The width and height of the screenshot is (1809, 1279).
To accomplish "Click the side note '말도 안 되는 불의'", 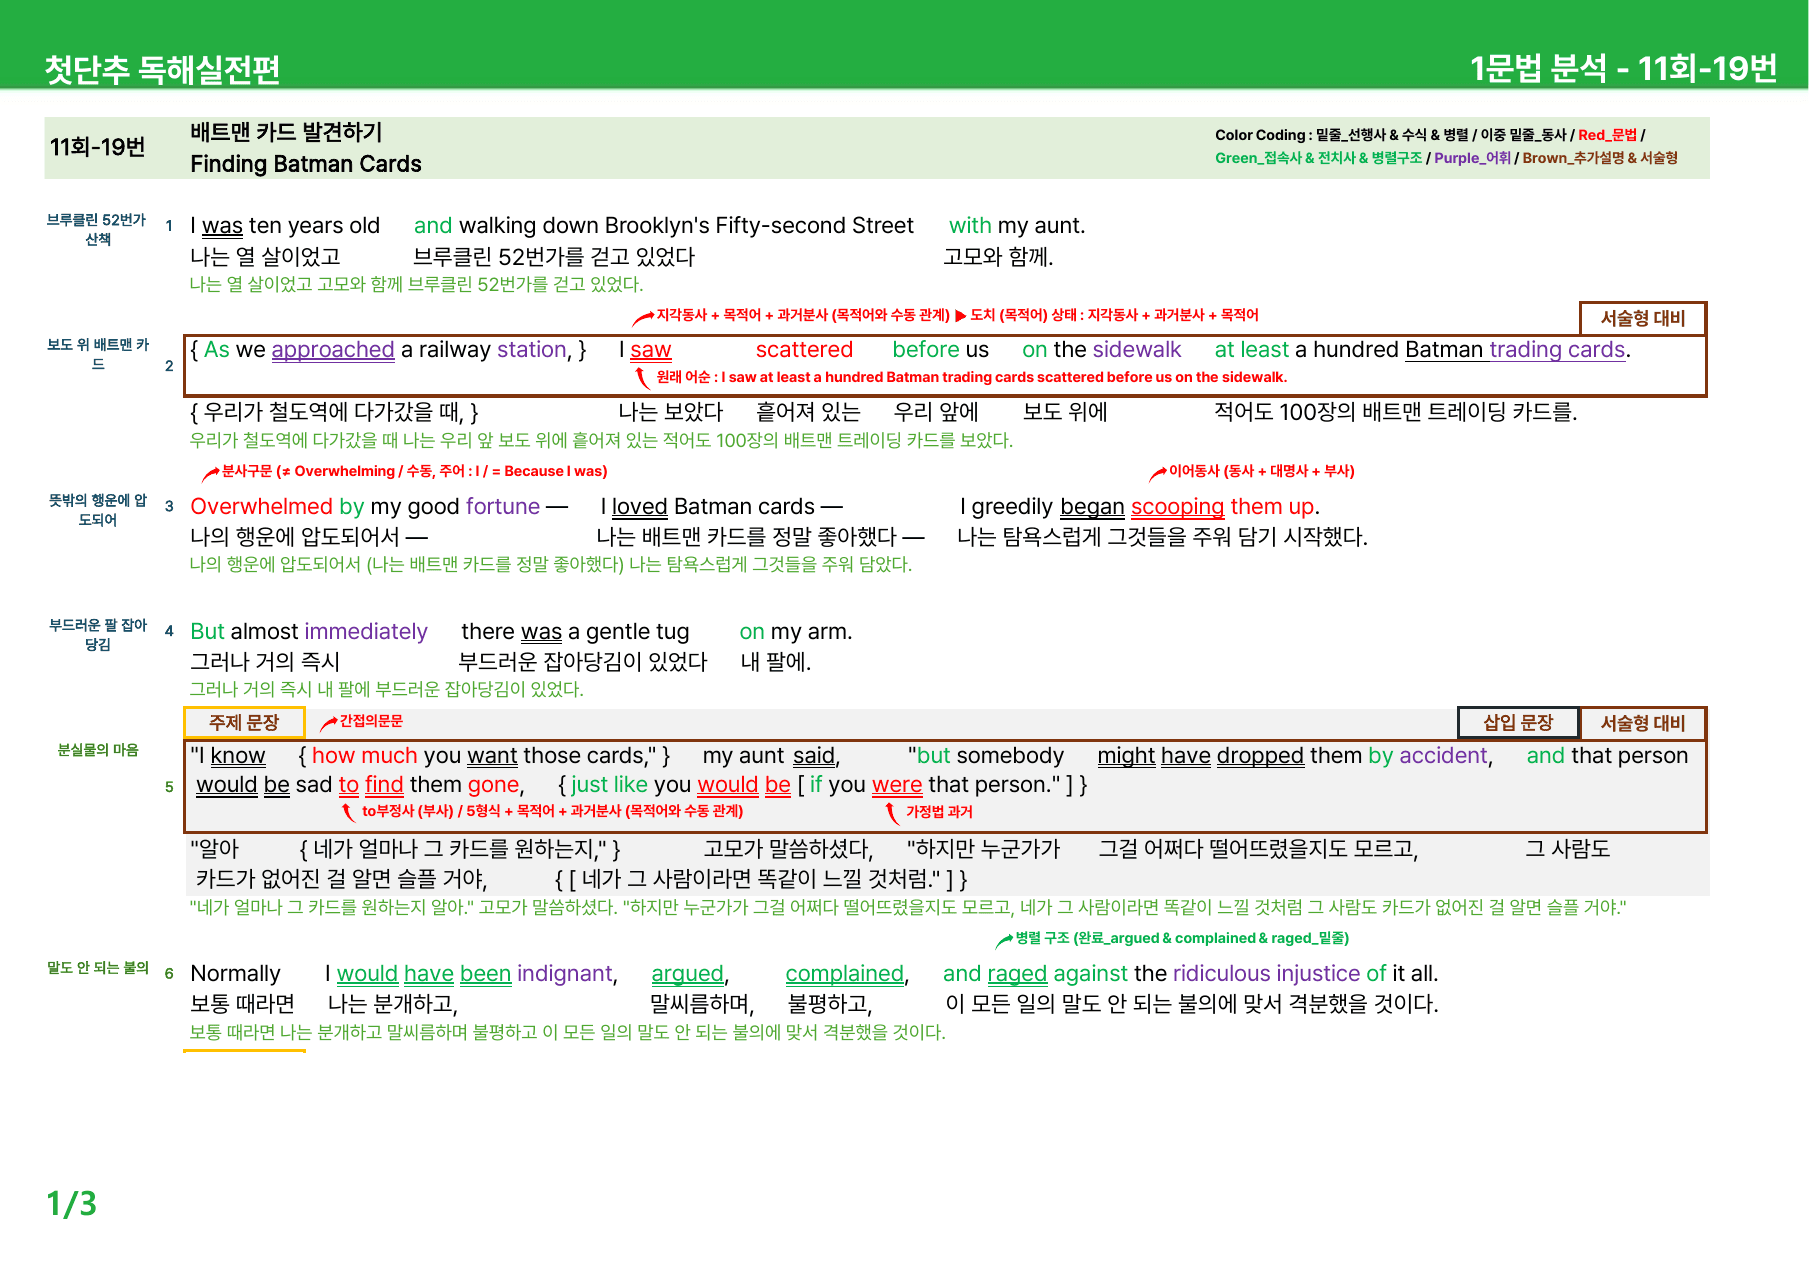I will click(98, 968).
